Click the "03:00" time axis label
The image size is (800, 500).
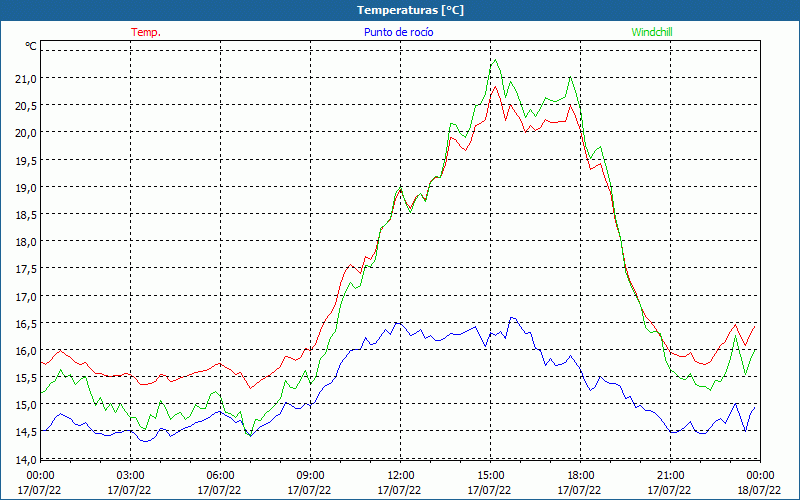pyautogui.click(x=130, y=475)
